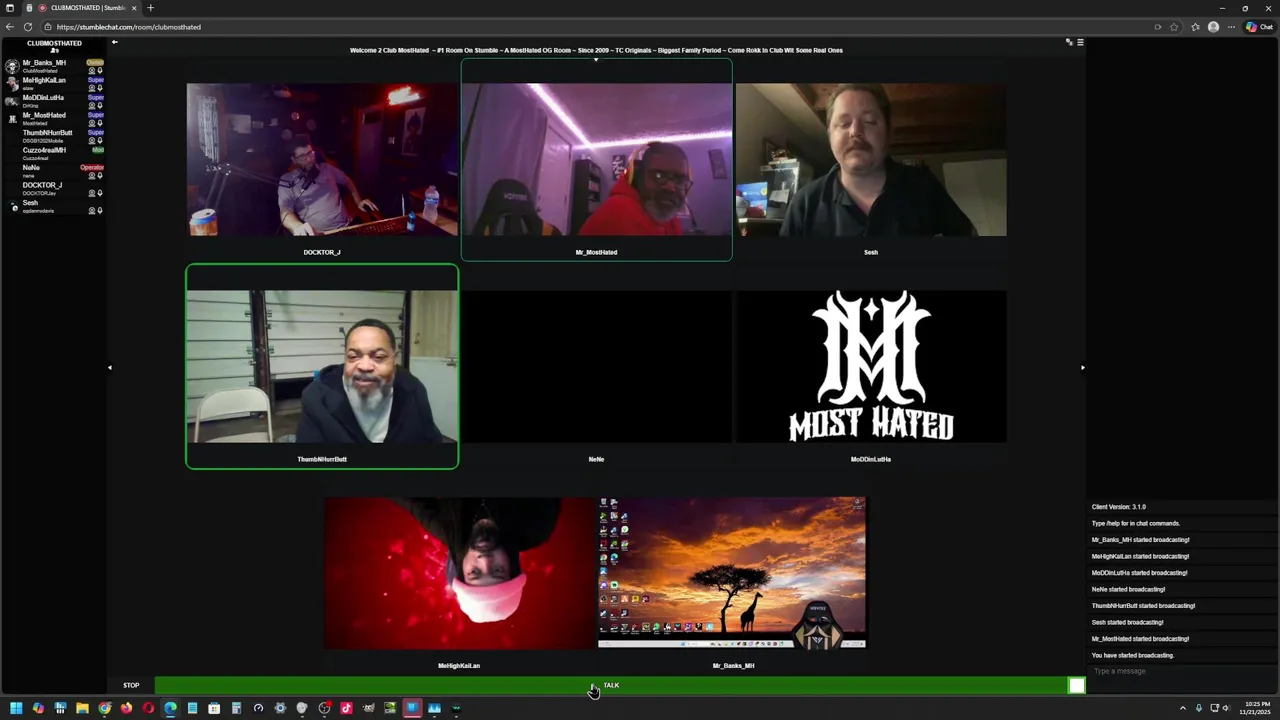Add this page to favorites with the star
Screen dimensions: 1280x720
tap(1174, 27)
